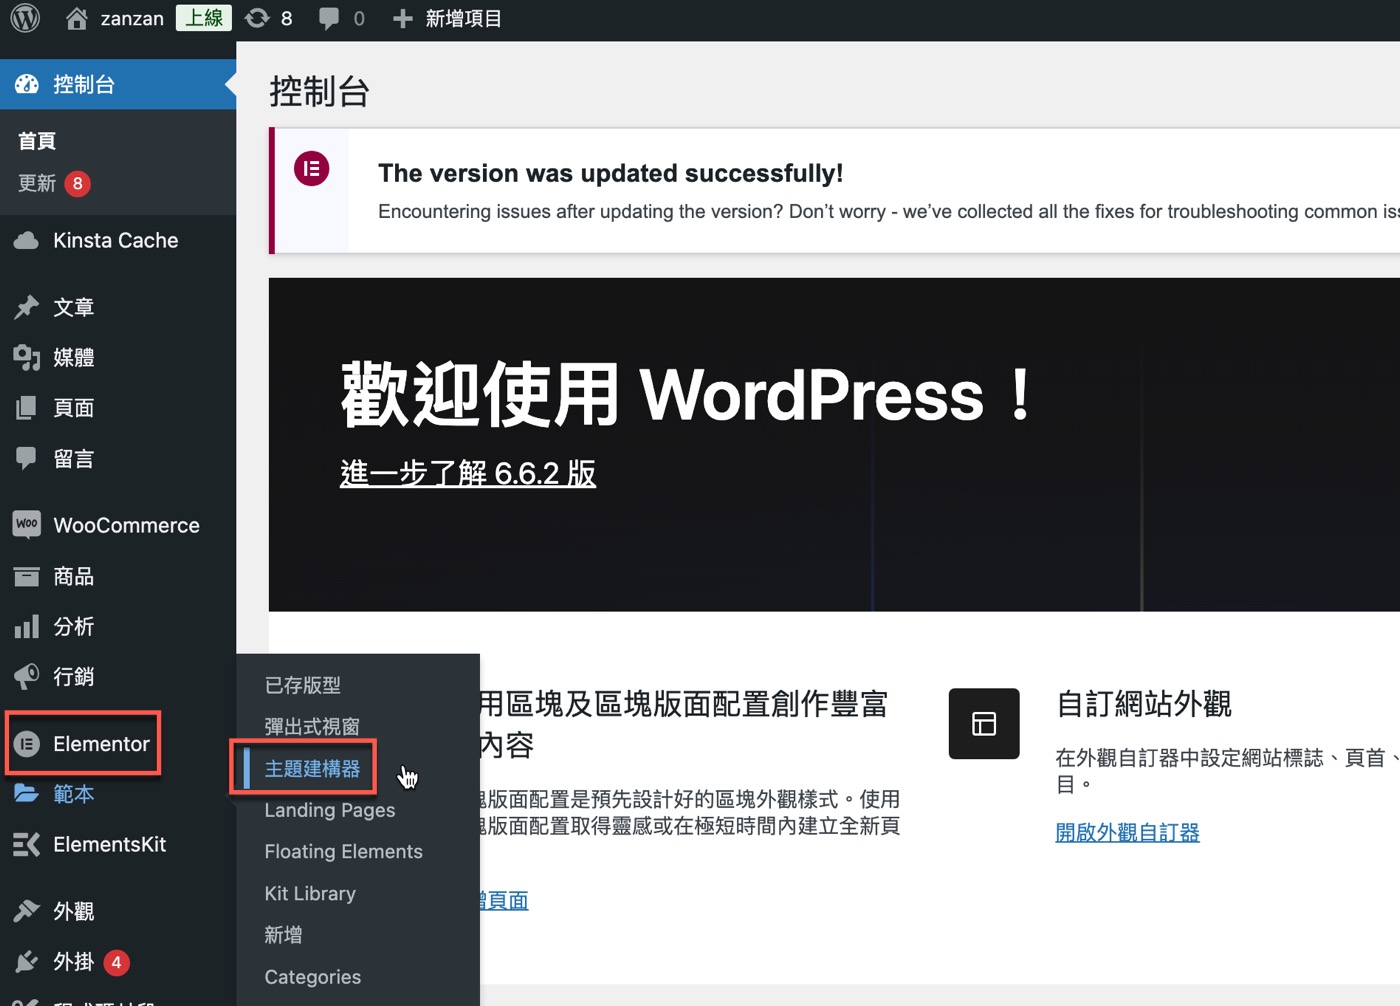Click the Elementor logo in the update notice
1400x1006 pixels.
pos(312,168)
